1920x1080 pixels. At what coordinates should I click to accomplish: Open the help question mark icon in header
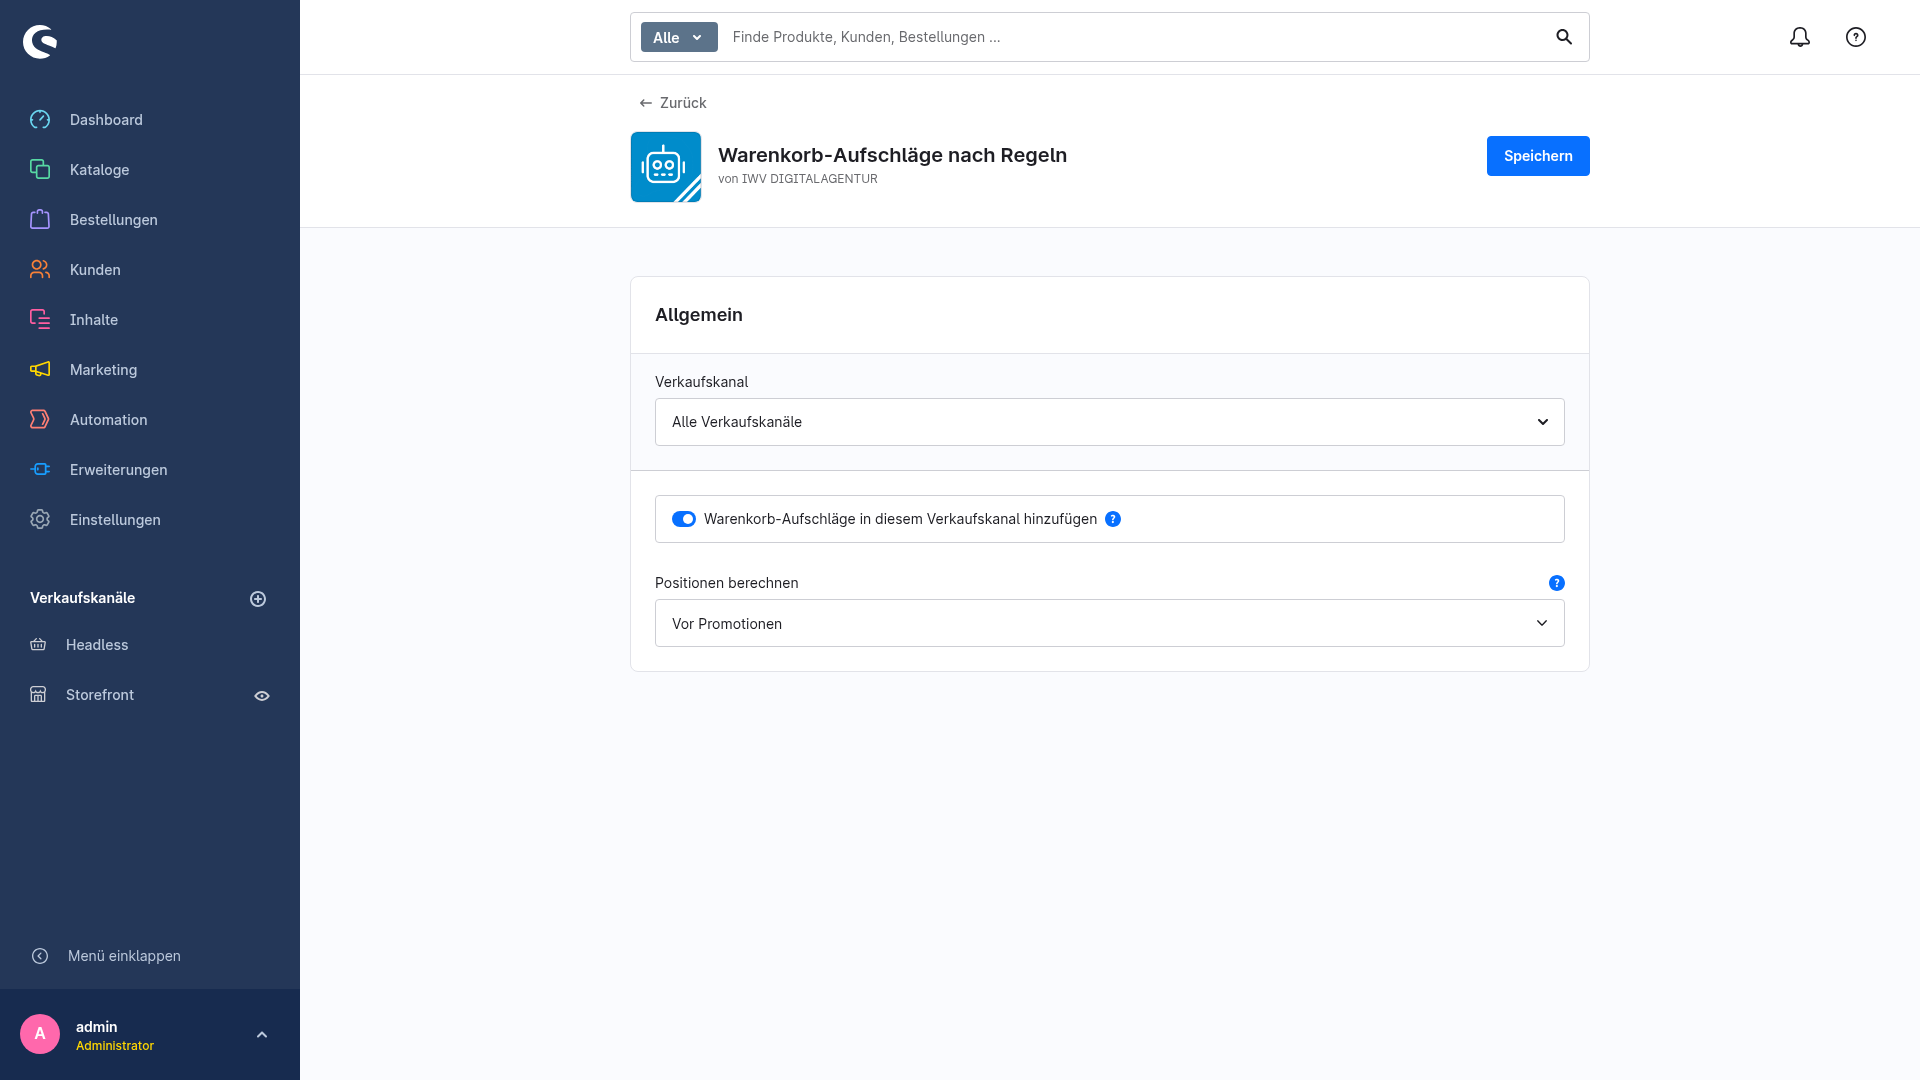tap(1856, 37)
